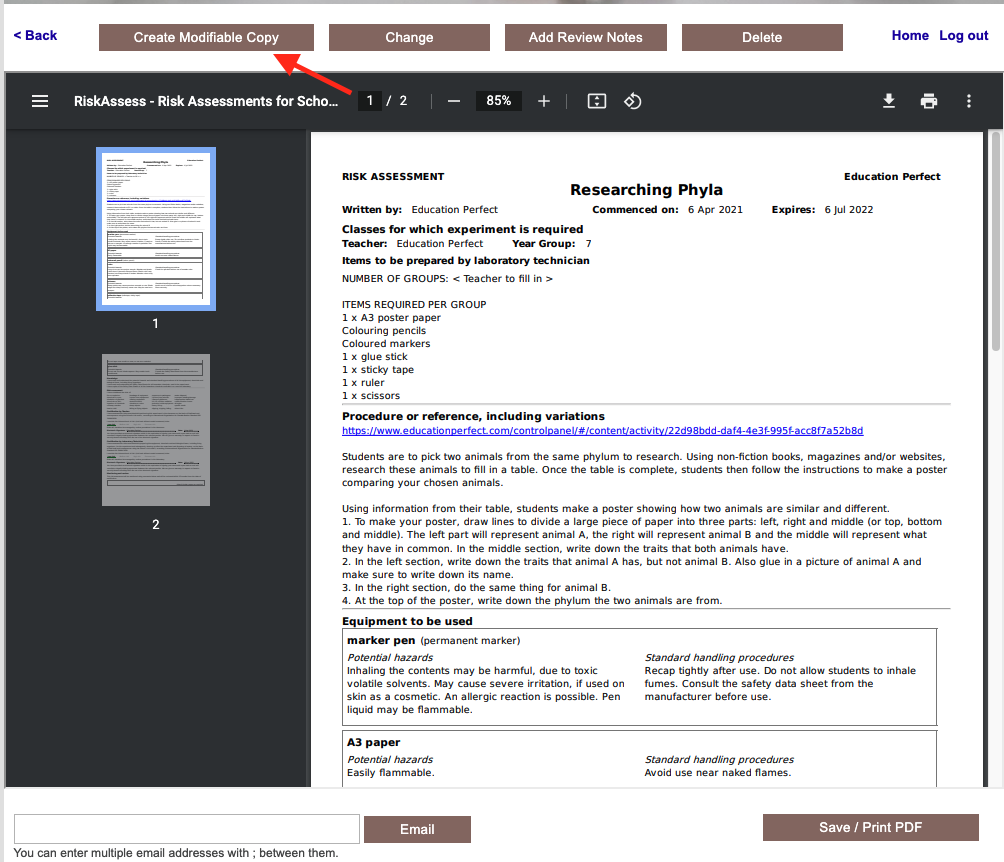This screenshot has width=1004, height=862.
Task: Click 'Avoid use near naked flames.' text
Action: click(x=718, y=773)
